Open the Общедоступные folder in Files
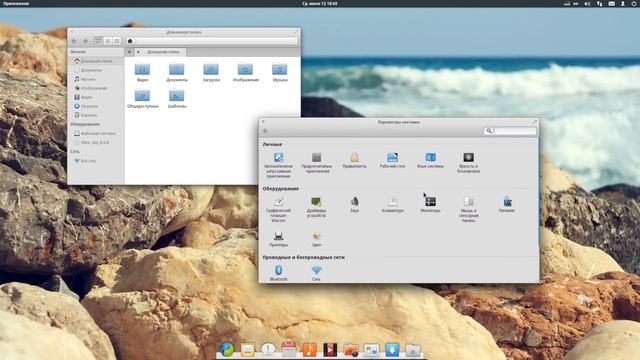The width and height of the screenshot is (640, 360). [x=142, y=99]
